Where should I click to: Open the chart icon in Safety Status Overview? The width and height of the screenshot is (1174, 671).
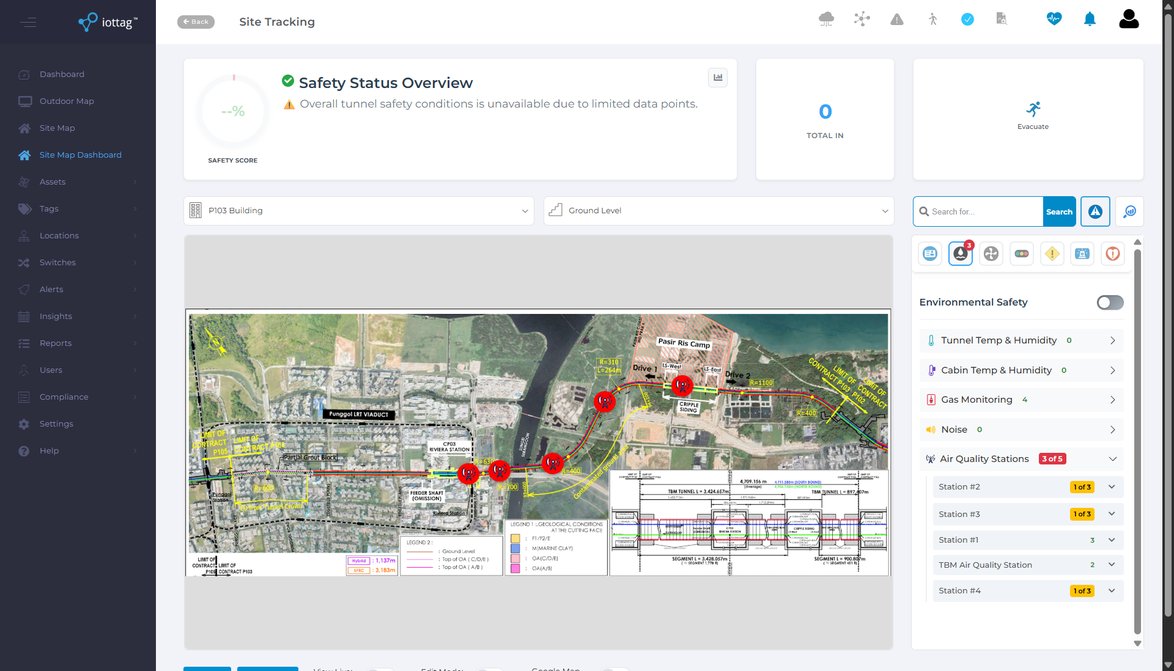718,77
